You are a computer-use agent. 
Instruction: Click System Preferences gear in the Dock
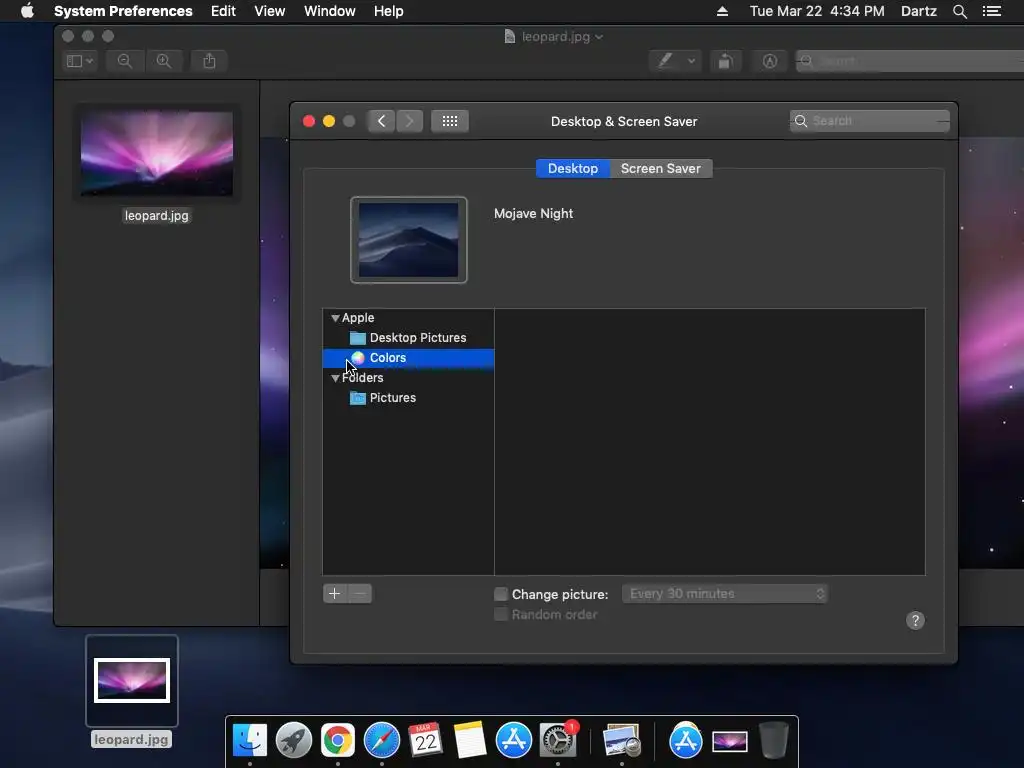click(x=558, y=741)
